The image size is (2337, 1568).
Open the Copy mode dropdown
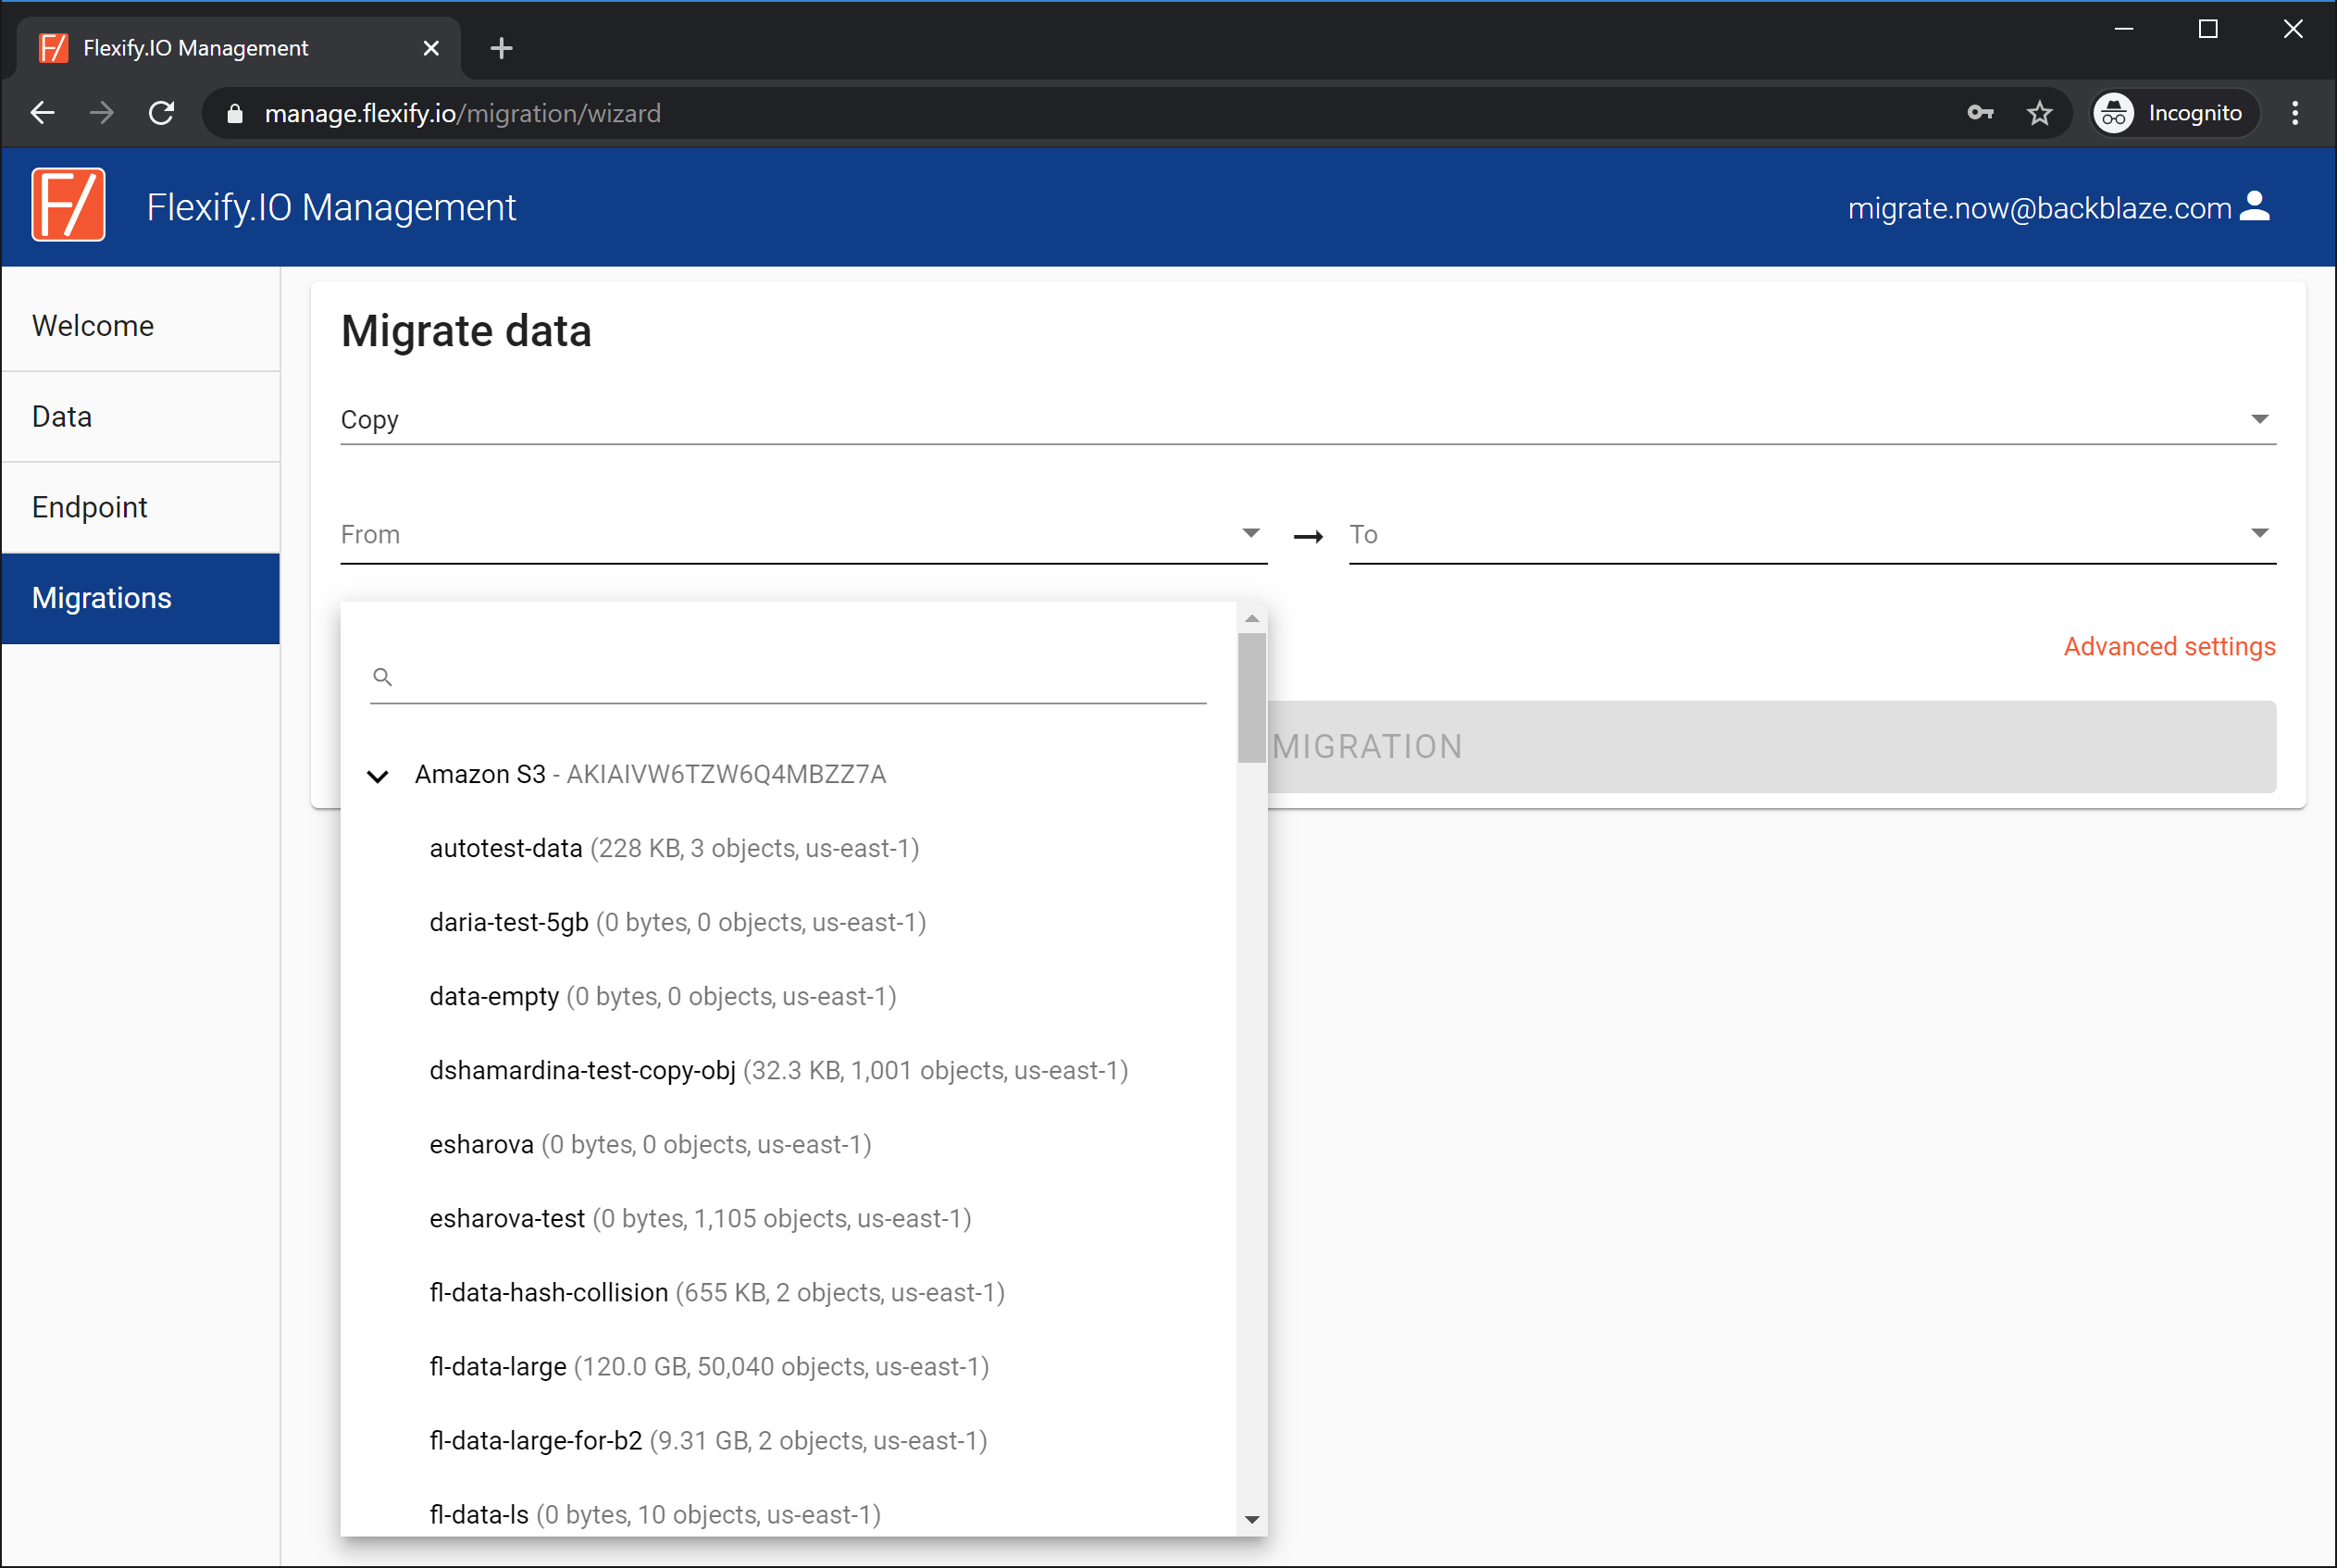click(1308, 420)
